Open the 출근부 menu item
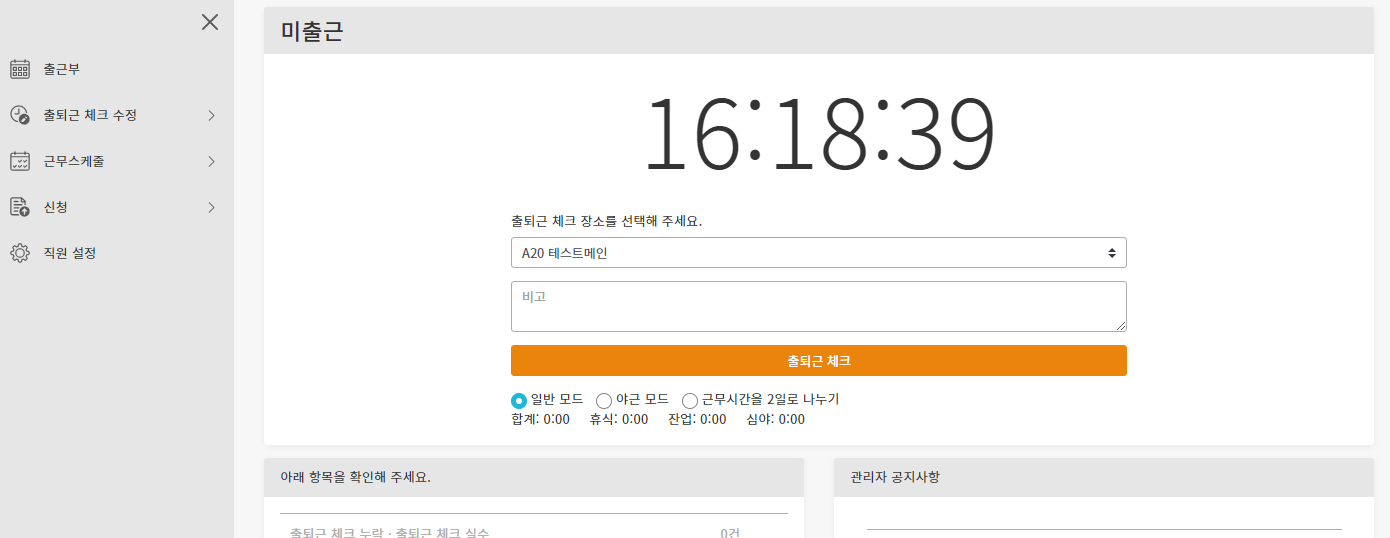 click(x=61, y=69)
